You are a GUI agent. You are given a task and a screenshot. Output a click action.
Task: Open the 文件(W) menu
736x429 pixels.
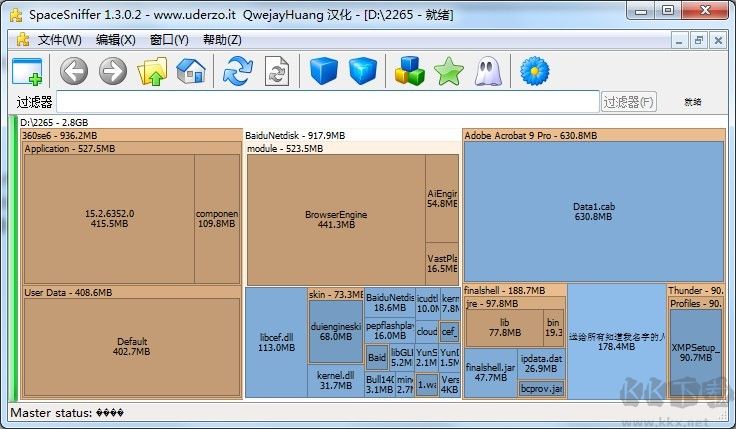(60, 40)
